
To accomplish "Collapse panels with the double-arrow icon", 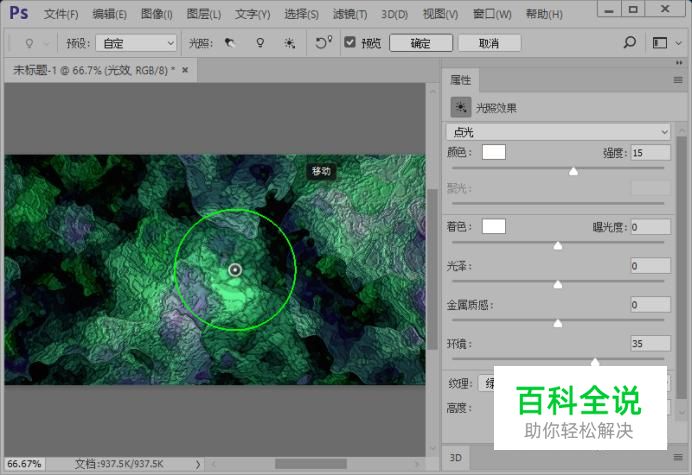I will coord(679,63).
